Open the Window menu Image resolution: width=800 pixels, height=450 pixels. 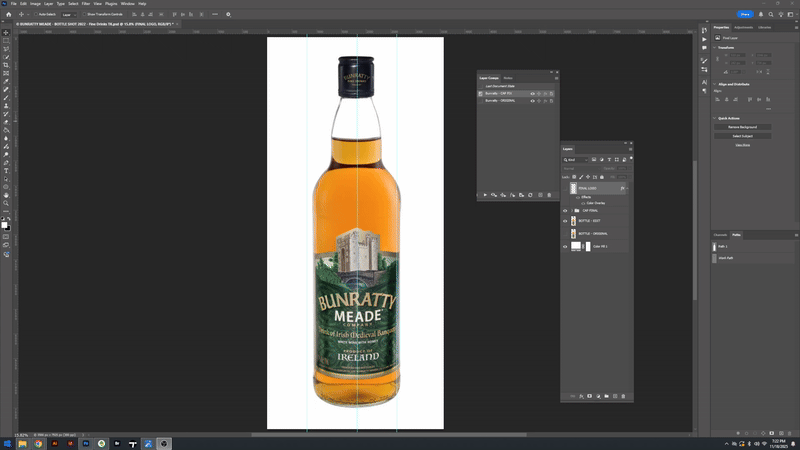128,4
